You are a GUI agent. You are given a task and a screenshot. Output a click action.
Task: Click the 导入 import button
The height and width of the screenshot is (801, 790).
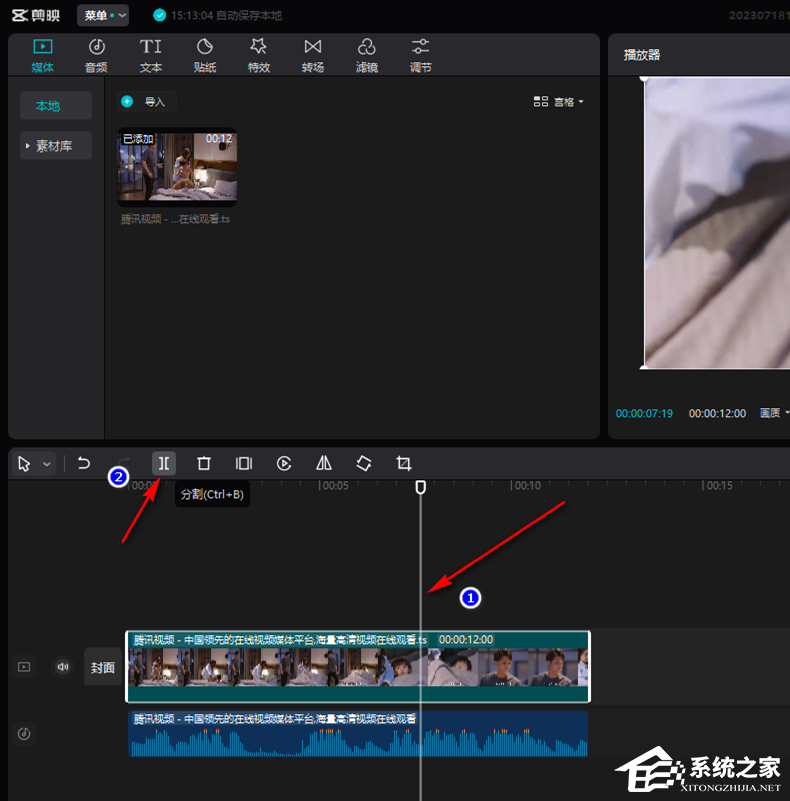coord(147,102)
